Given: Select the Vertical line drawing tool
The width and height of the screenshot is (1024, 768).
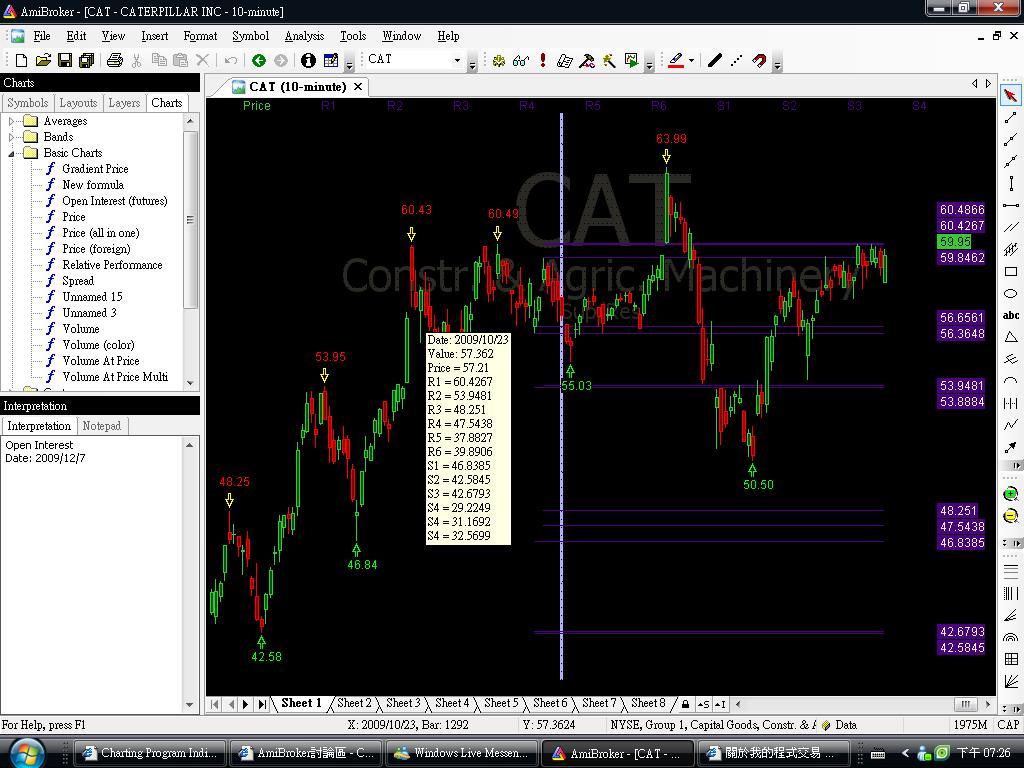Looking at the screenshot, I should click(1010, 184).
